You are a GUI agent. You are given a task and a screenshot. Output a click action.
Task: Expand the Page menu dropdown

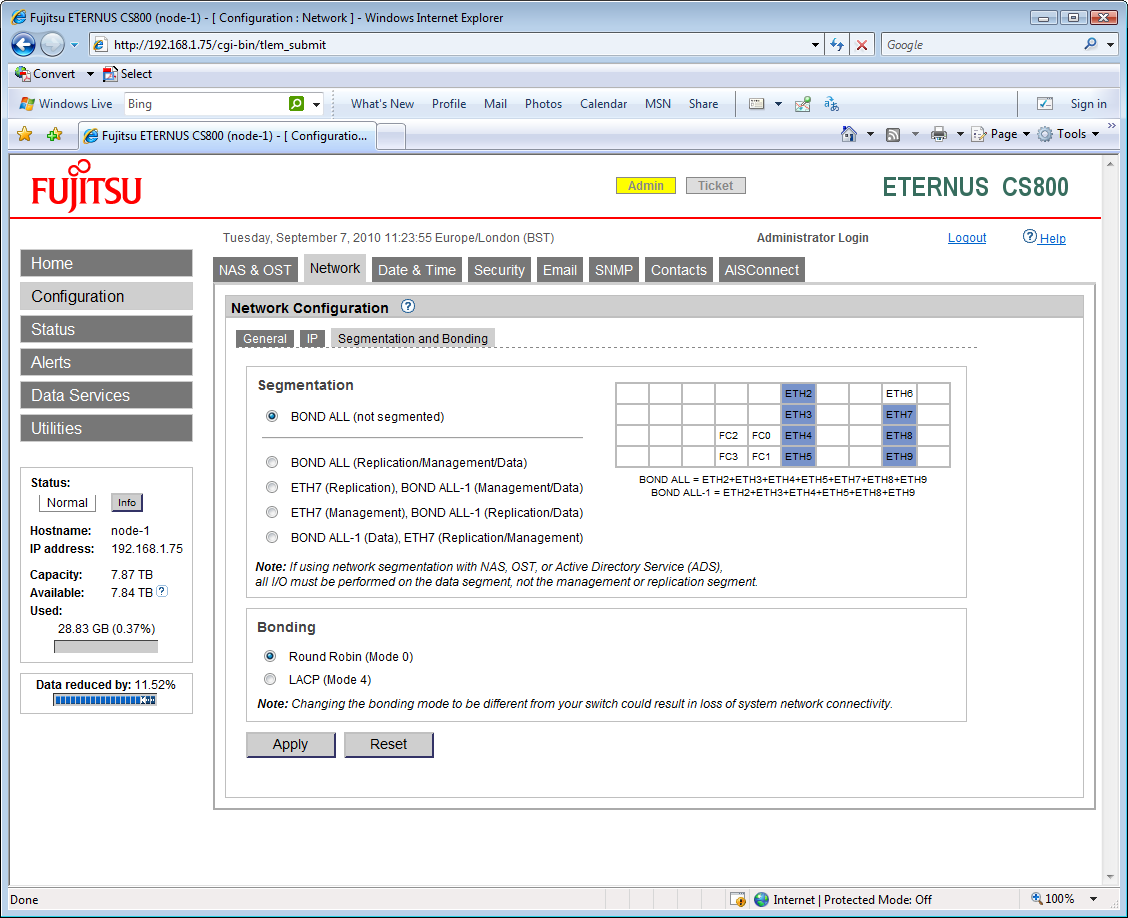1027,135
